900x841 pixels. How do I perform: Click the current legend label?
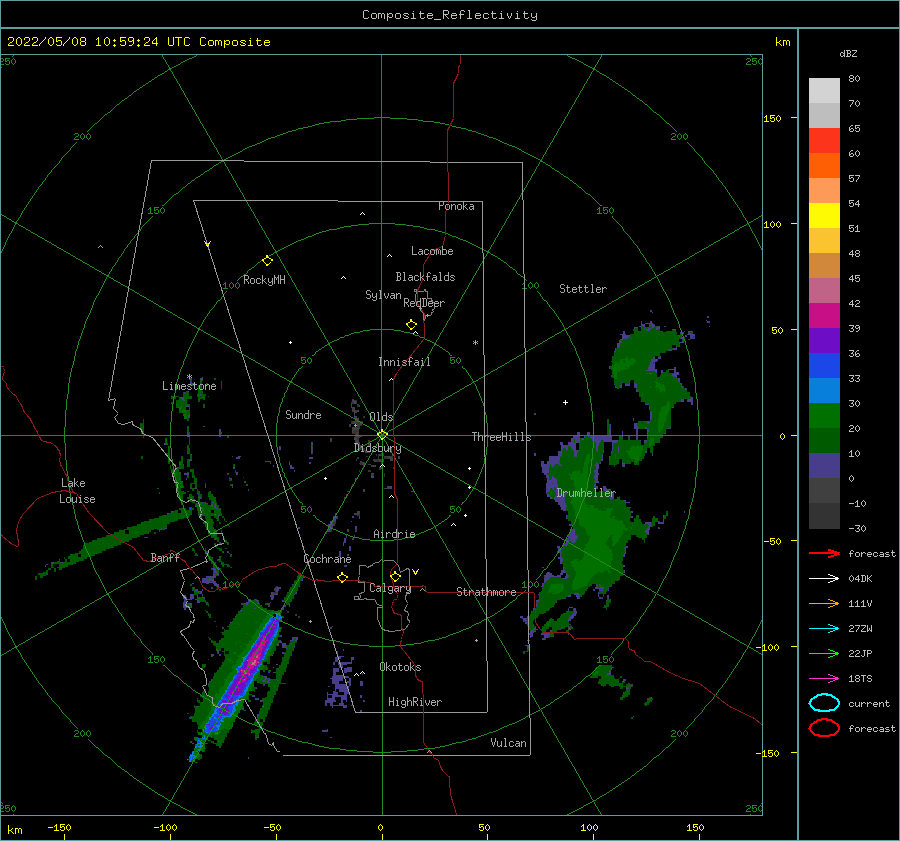[x=869, y=703]
